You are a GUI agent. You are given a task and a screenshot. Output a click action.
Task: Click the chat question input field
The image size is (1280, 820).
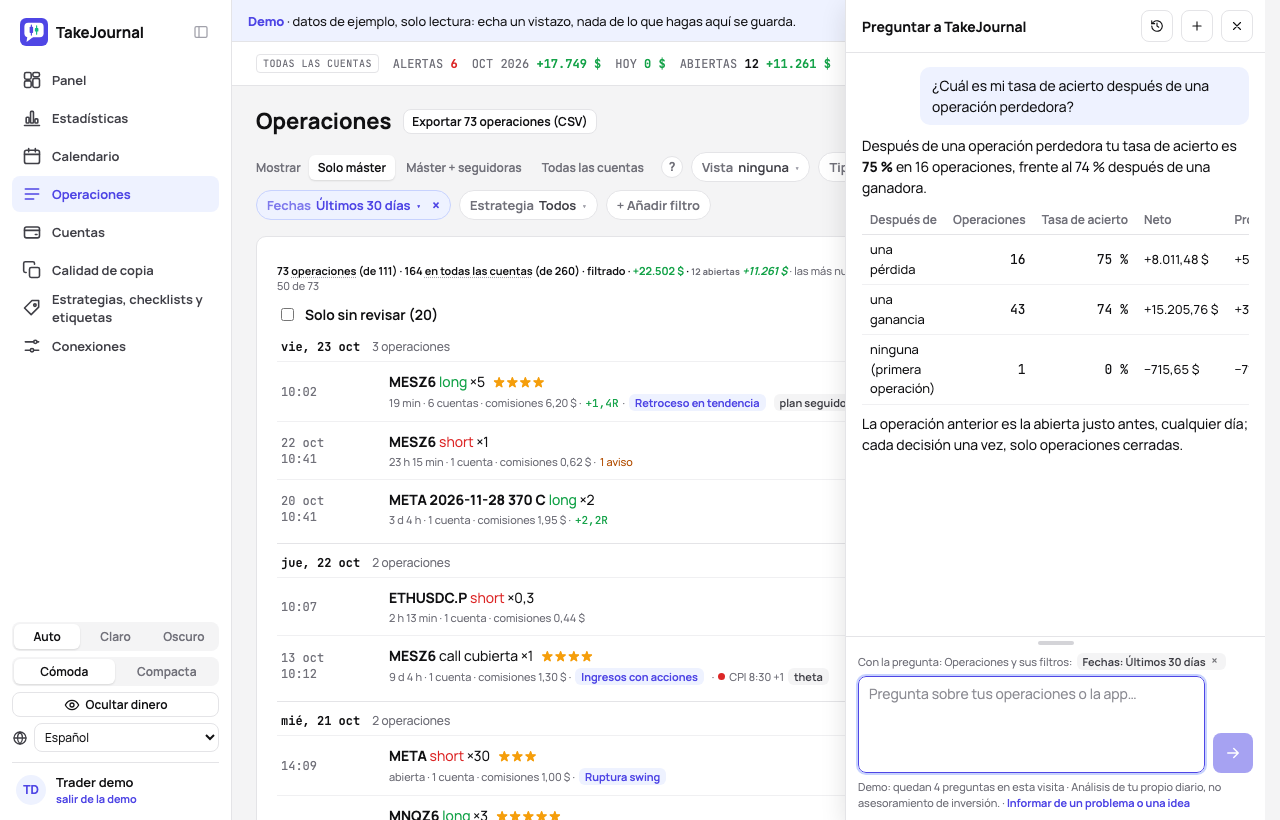[1031, 724]
